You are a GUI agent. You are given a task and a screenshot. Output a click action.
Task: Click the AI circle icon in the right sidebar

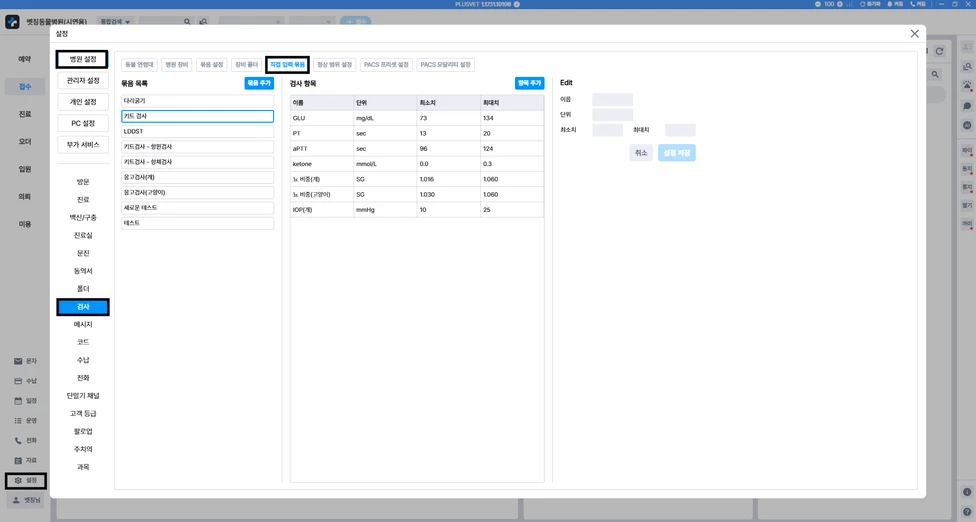coord(967,125)
